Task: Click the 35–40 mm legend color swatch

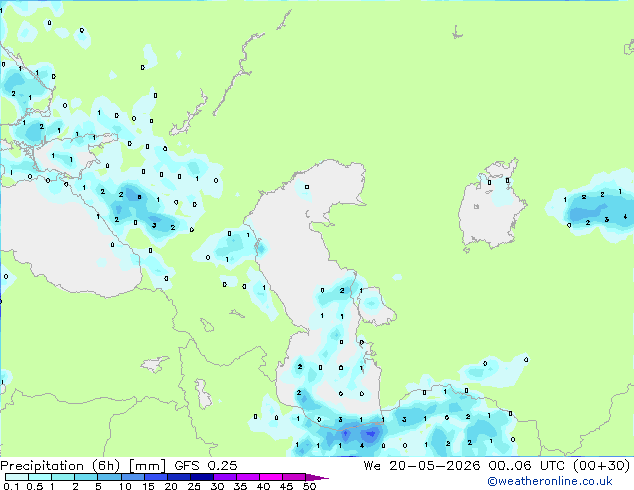Action: click(x=247, y=477)
